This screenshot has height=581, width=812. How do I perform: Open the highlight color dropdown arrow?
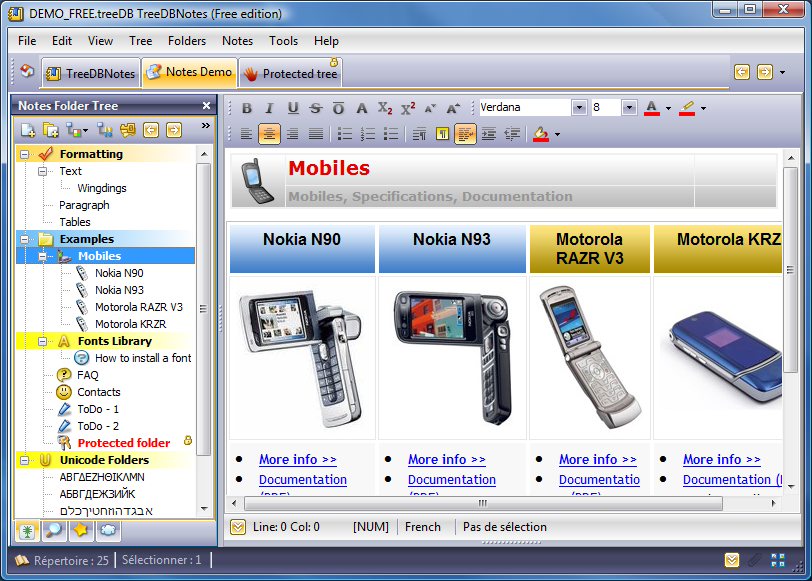pos(703,108)
